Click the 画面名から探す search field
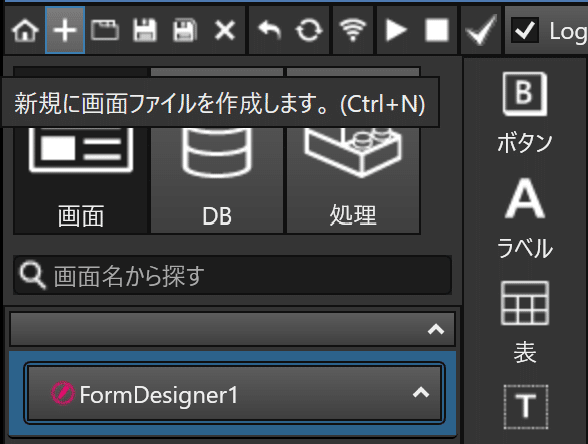Image resolution: width=588 pixels, height=444 pixels. [232, 275]
